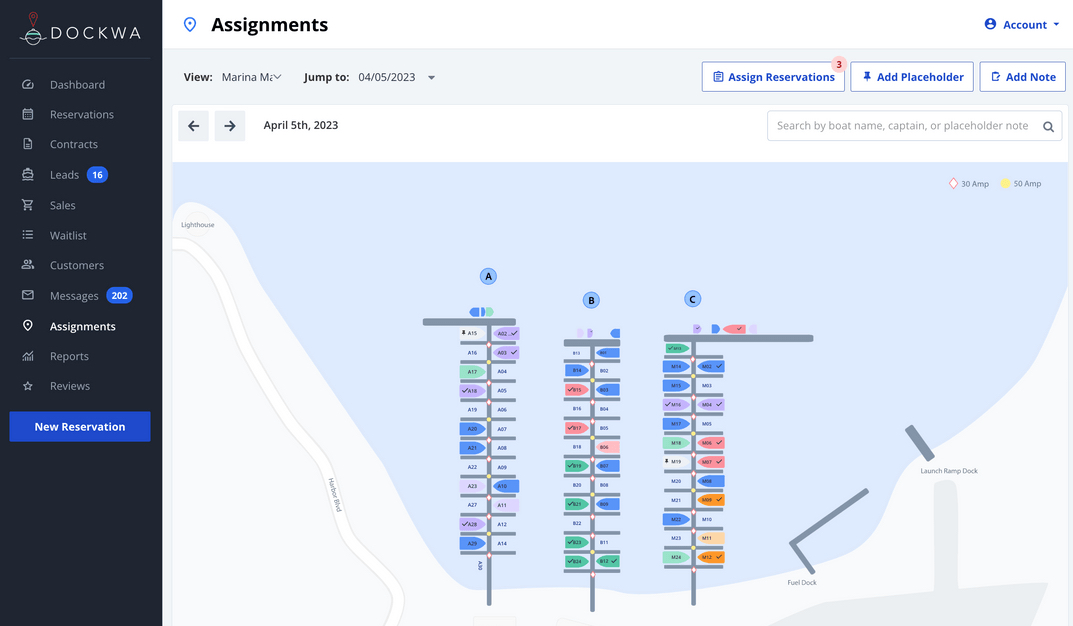Click the empty slip M20

pos(676,481)
